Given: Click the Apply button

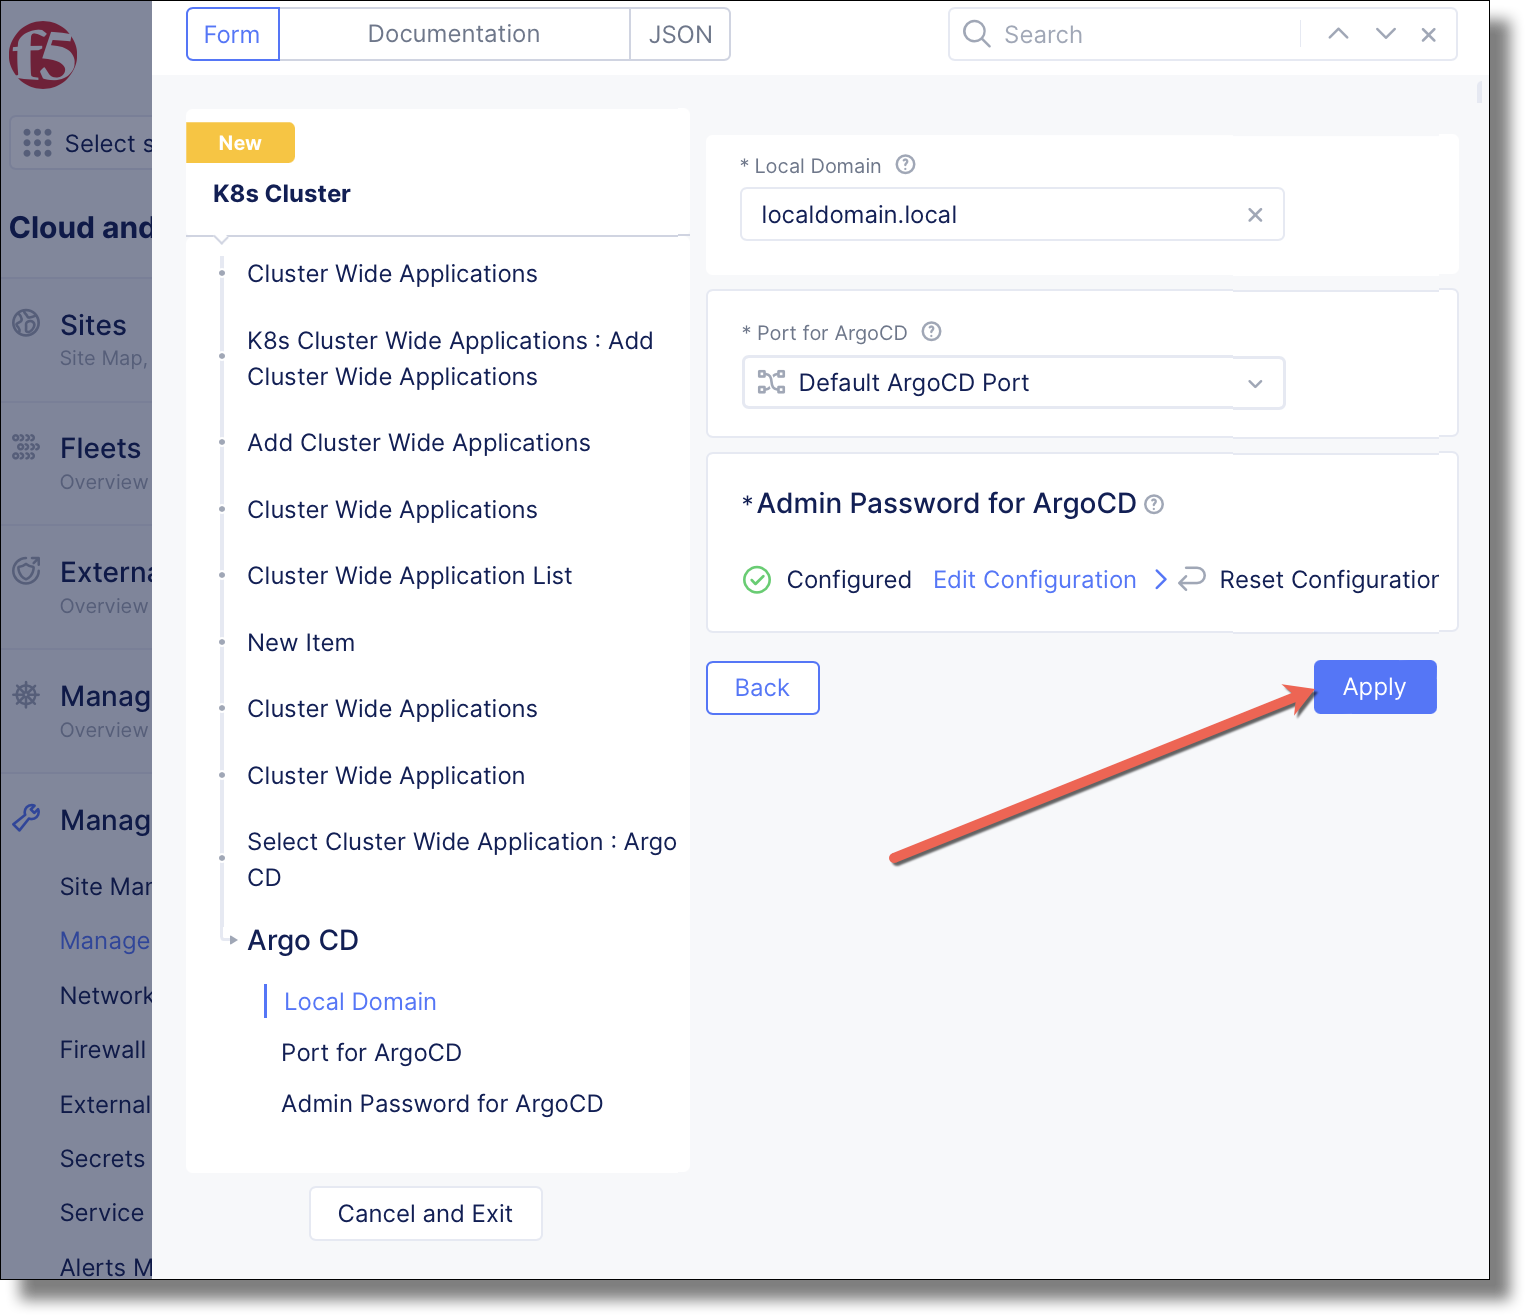Looking at the screenshot, I should pyautogui.click(x=1375, y=687).
